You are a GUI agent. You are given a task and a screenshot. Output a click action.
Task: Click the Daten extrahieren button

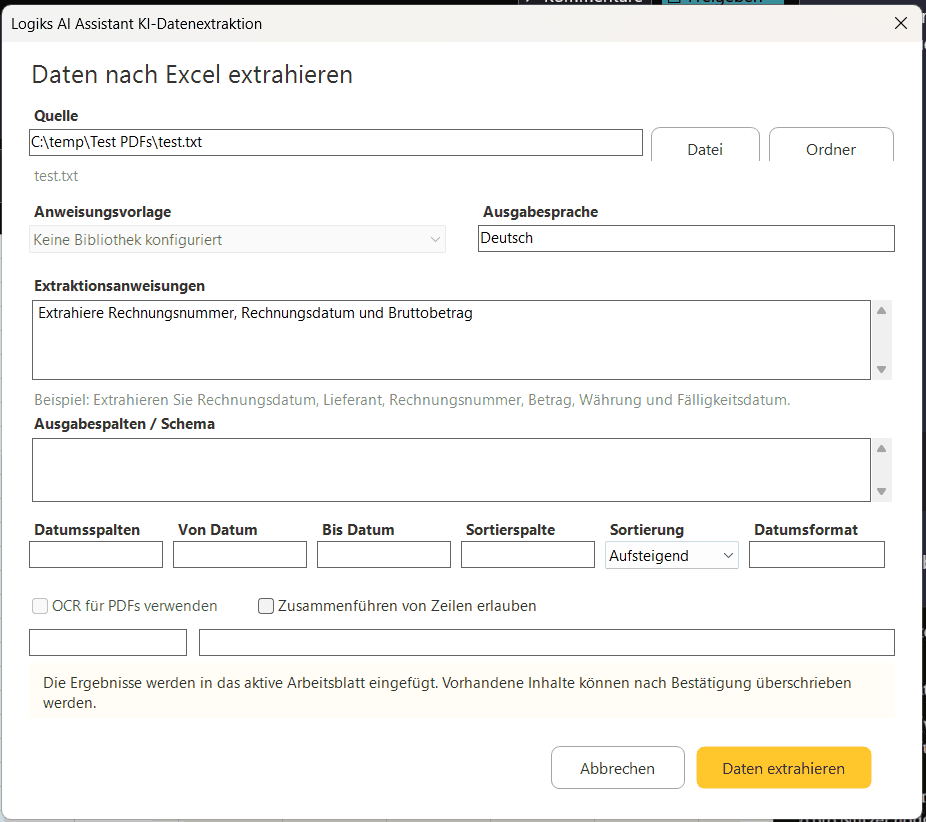tap(784, 768)
